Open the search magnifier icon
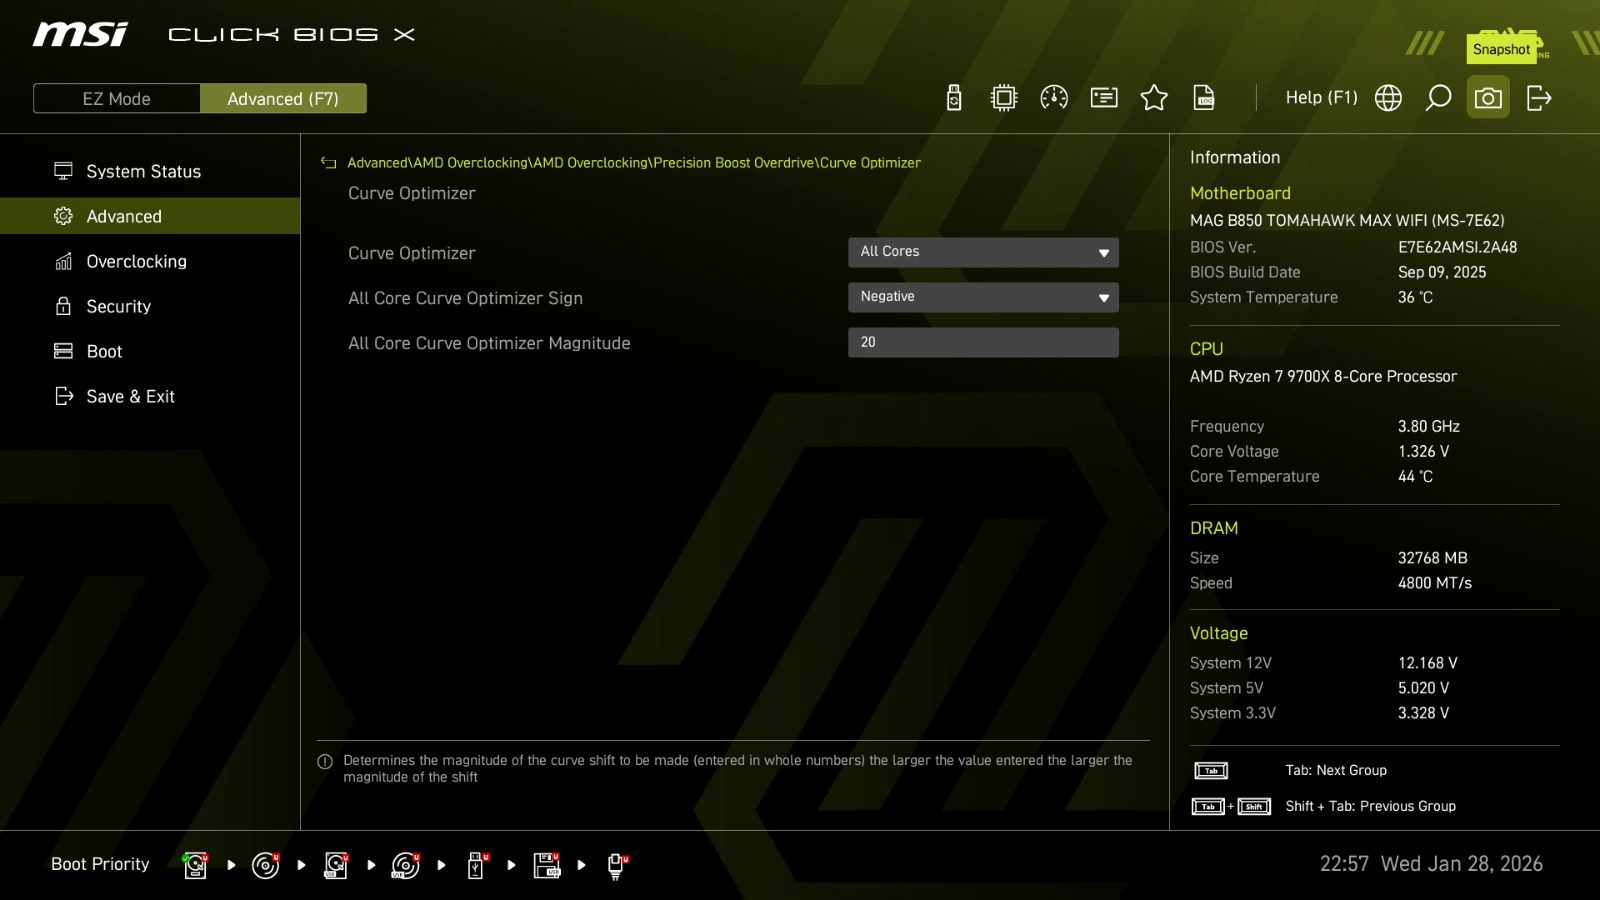This screenshot has height=900, width=1600. coord(1438,98)
